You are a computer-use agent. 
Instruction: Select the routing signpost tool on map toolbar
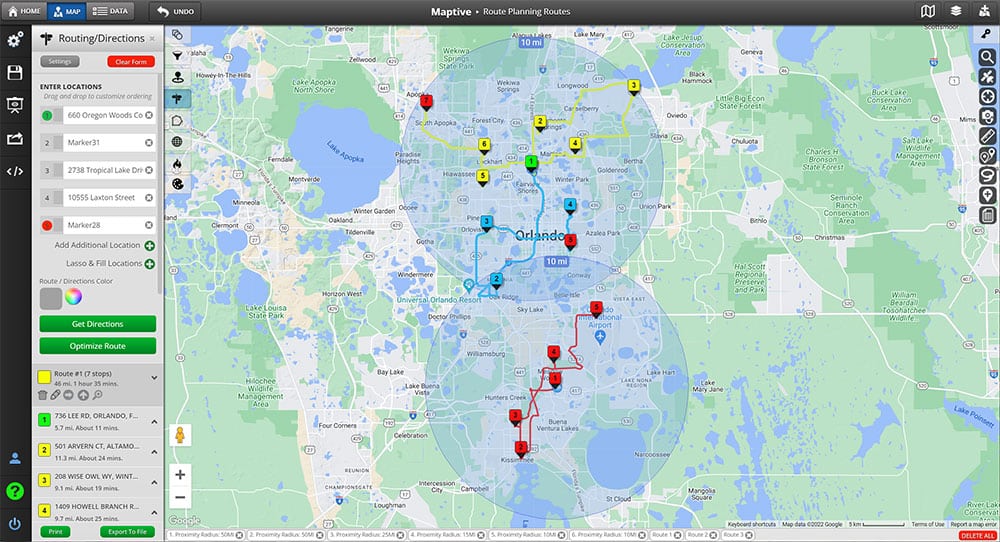tap(178, 99)
